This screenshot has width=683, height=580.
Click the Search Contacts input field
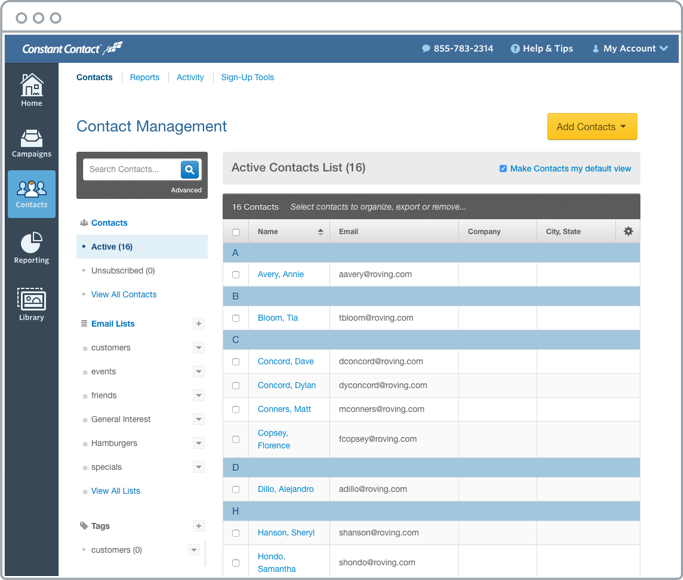coord(131,169)
